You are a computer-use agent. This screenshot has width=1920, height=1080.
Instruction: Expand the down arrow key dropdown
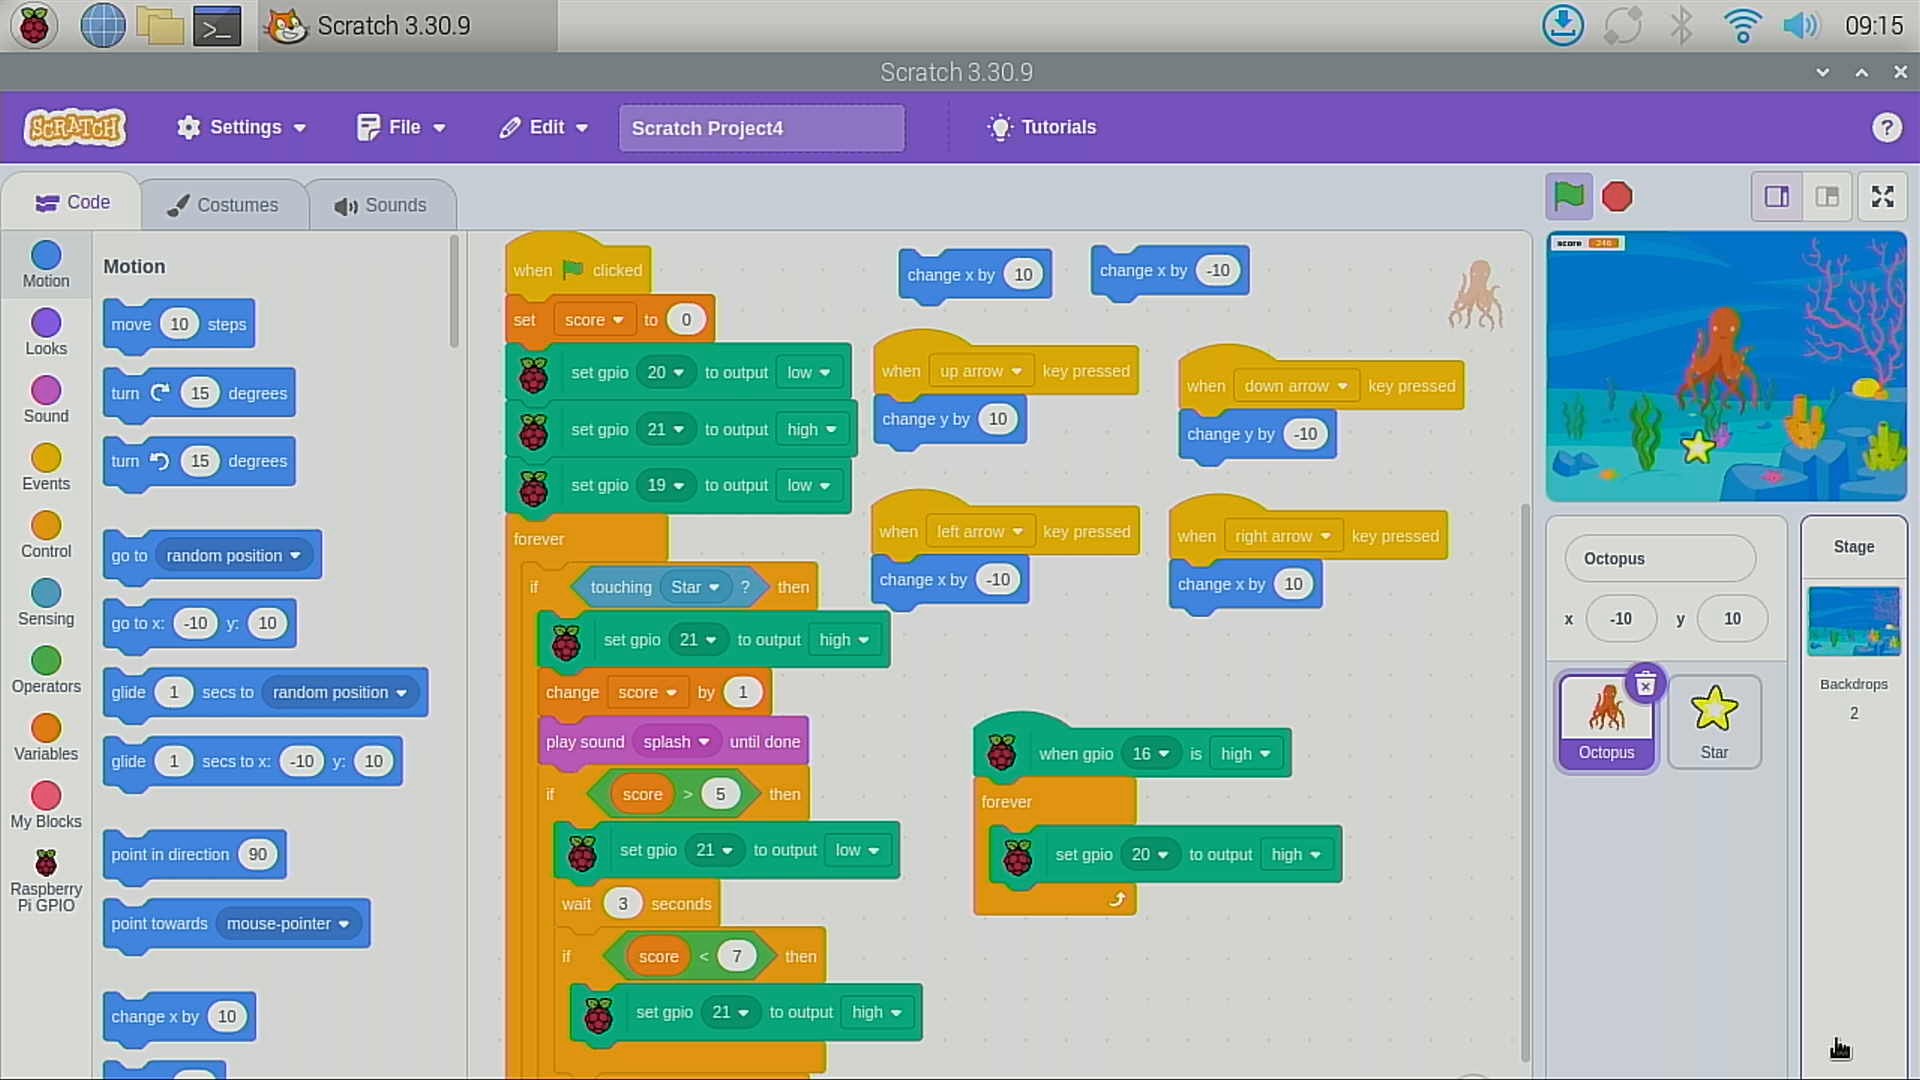(1296, 386)
